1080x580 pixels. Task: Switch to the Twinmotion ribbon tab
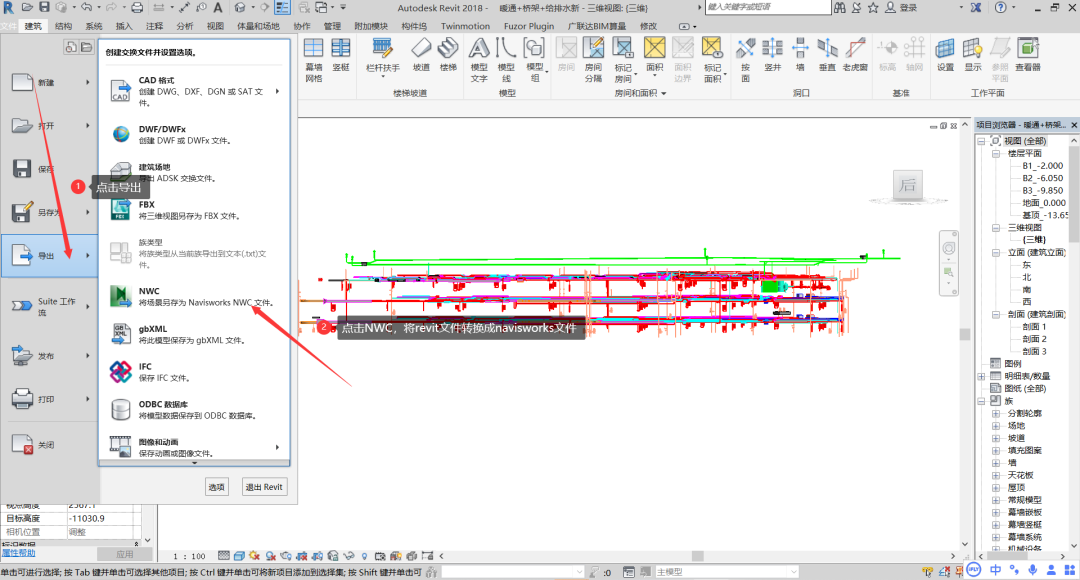466,26
